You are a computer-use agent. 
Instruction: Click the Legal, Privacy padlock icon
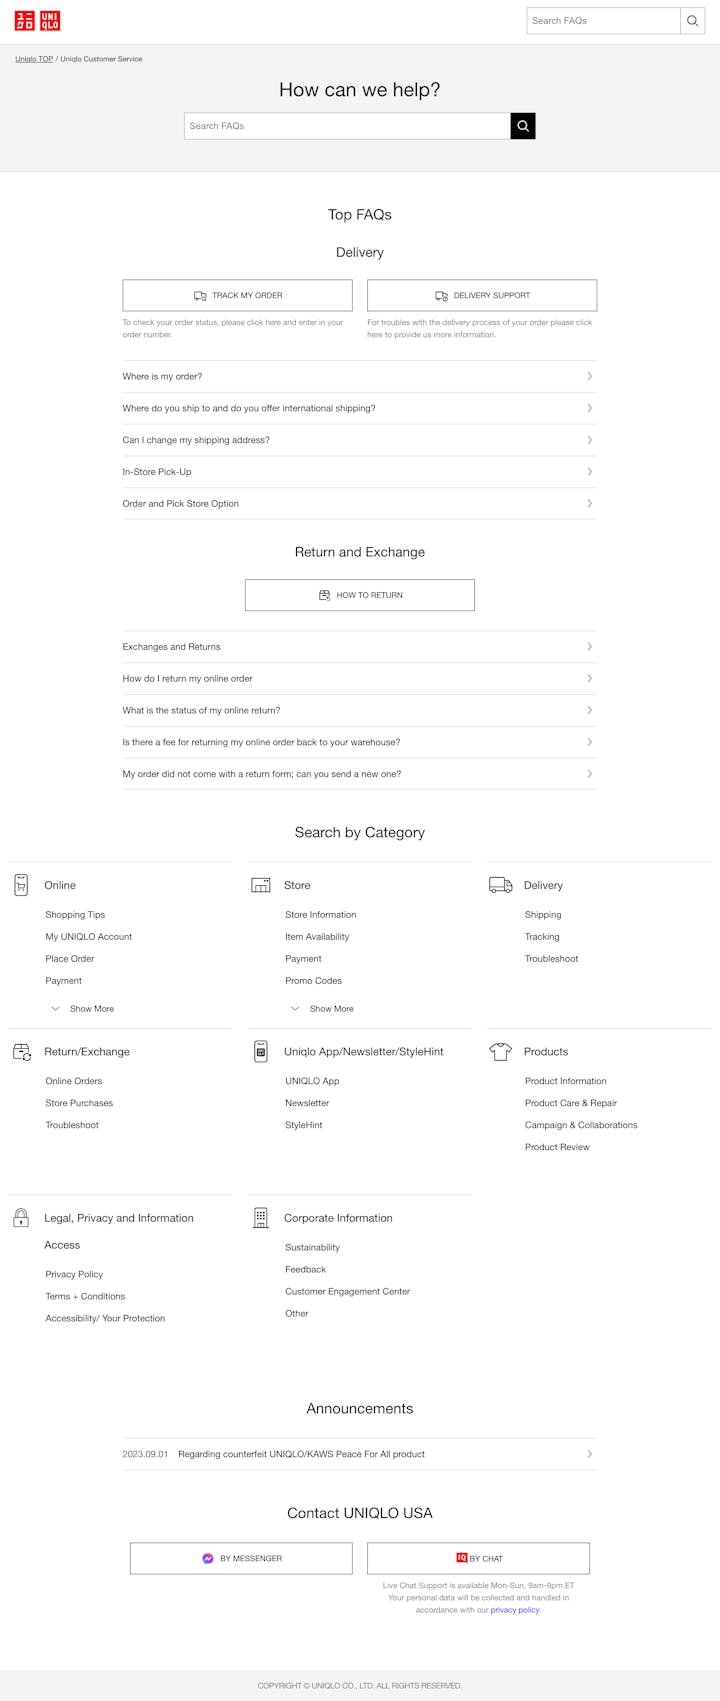(21, 1218)
